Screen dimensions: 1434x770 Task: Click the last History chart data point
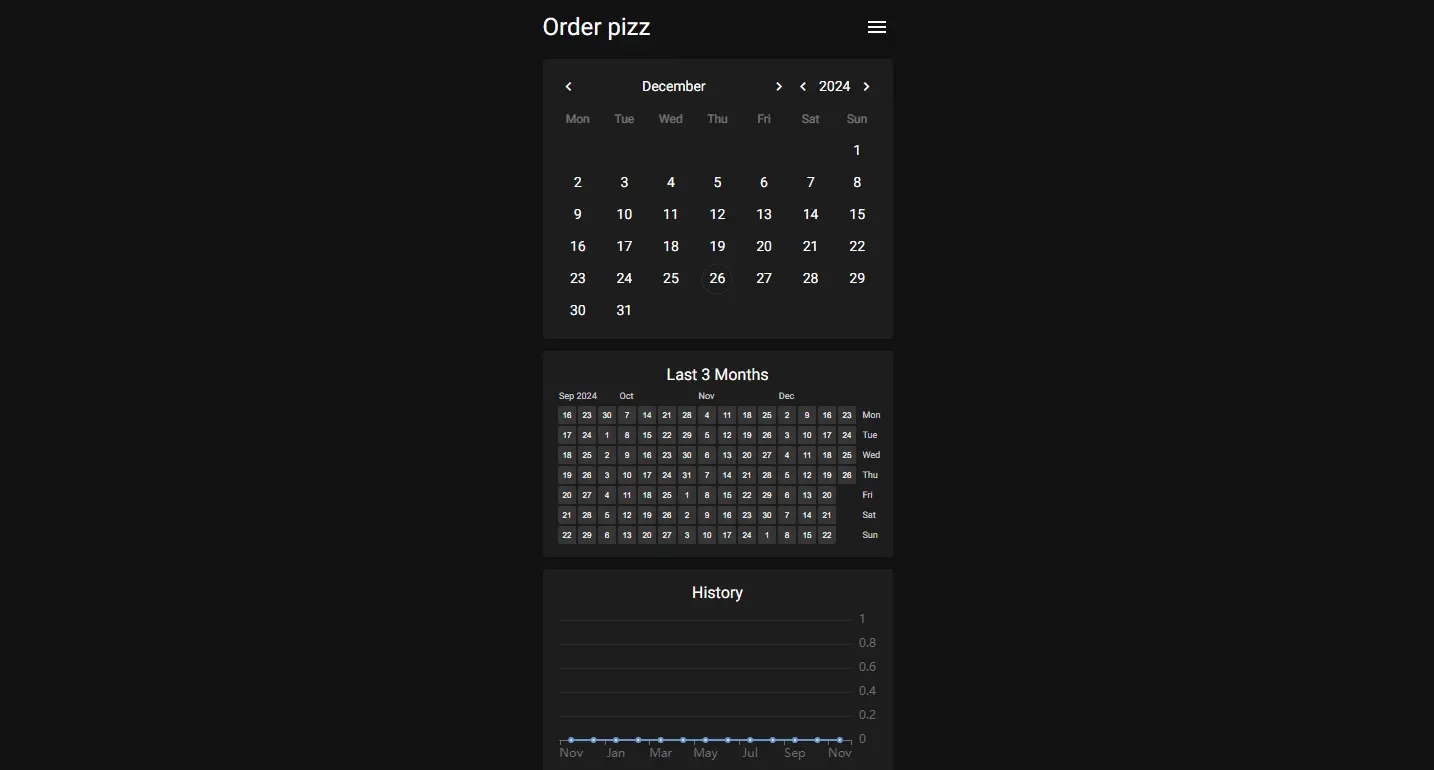coord(839,740)
